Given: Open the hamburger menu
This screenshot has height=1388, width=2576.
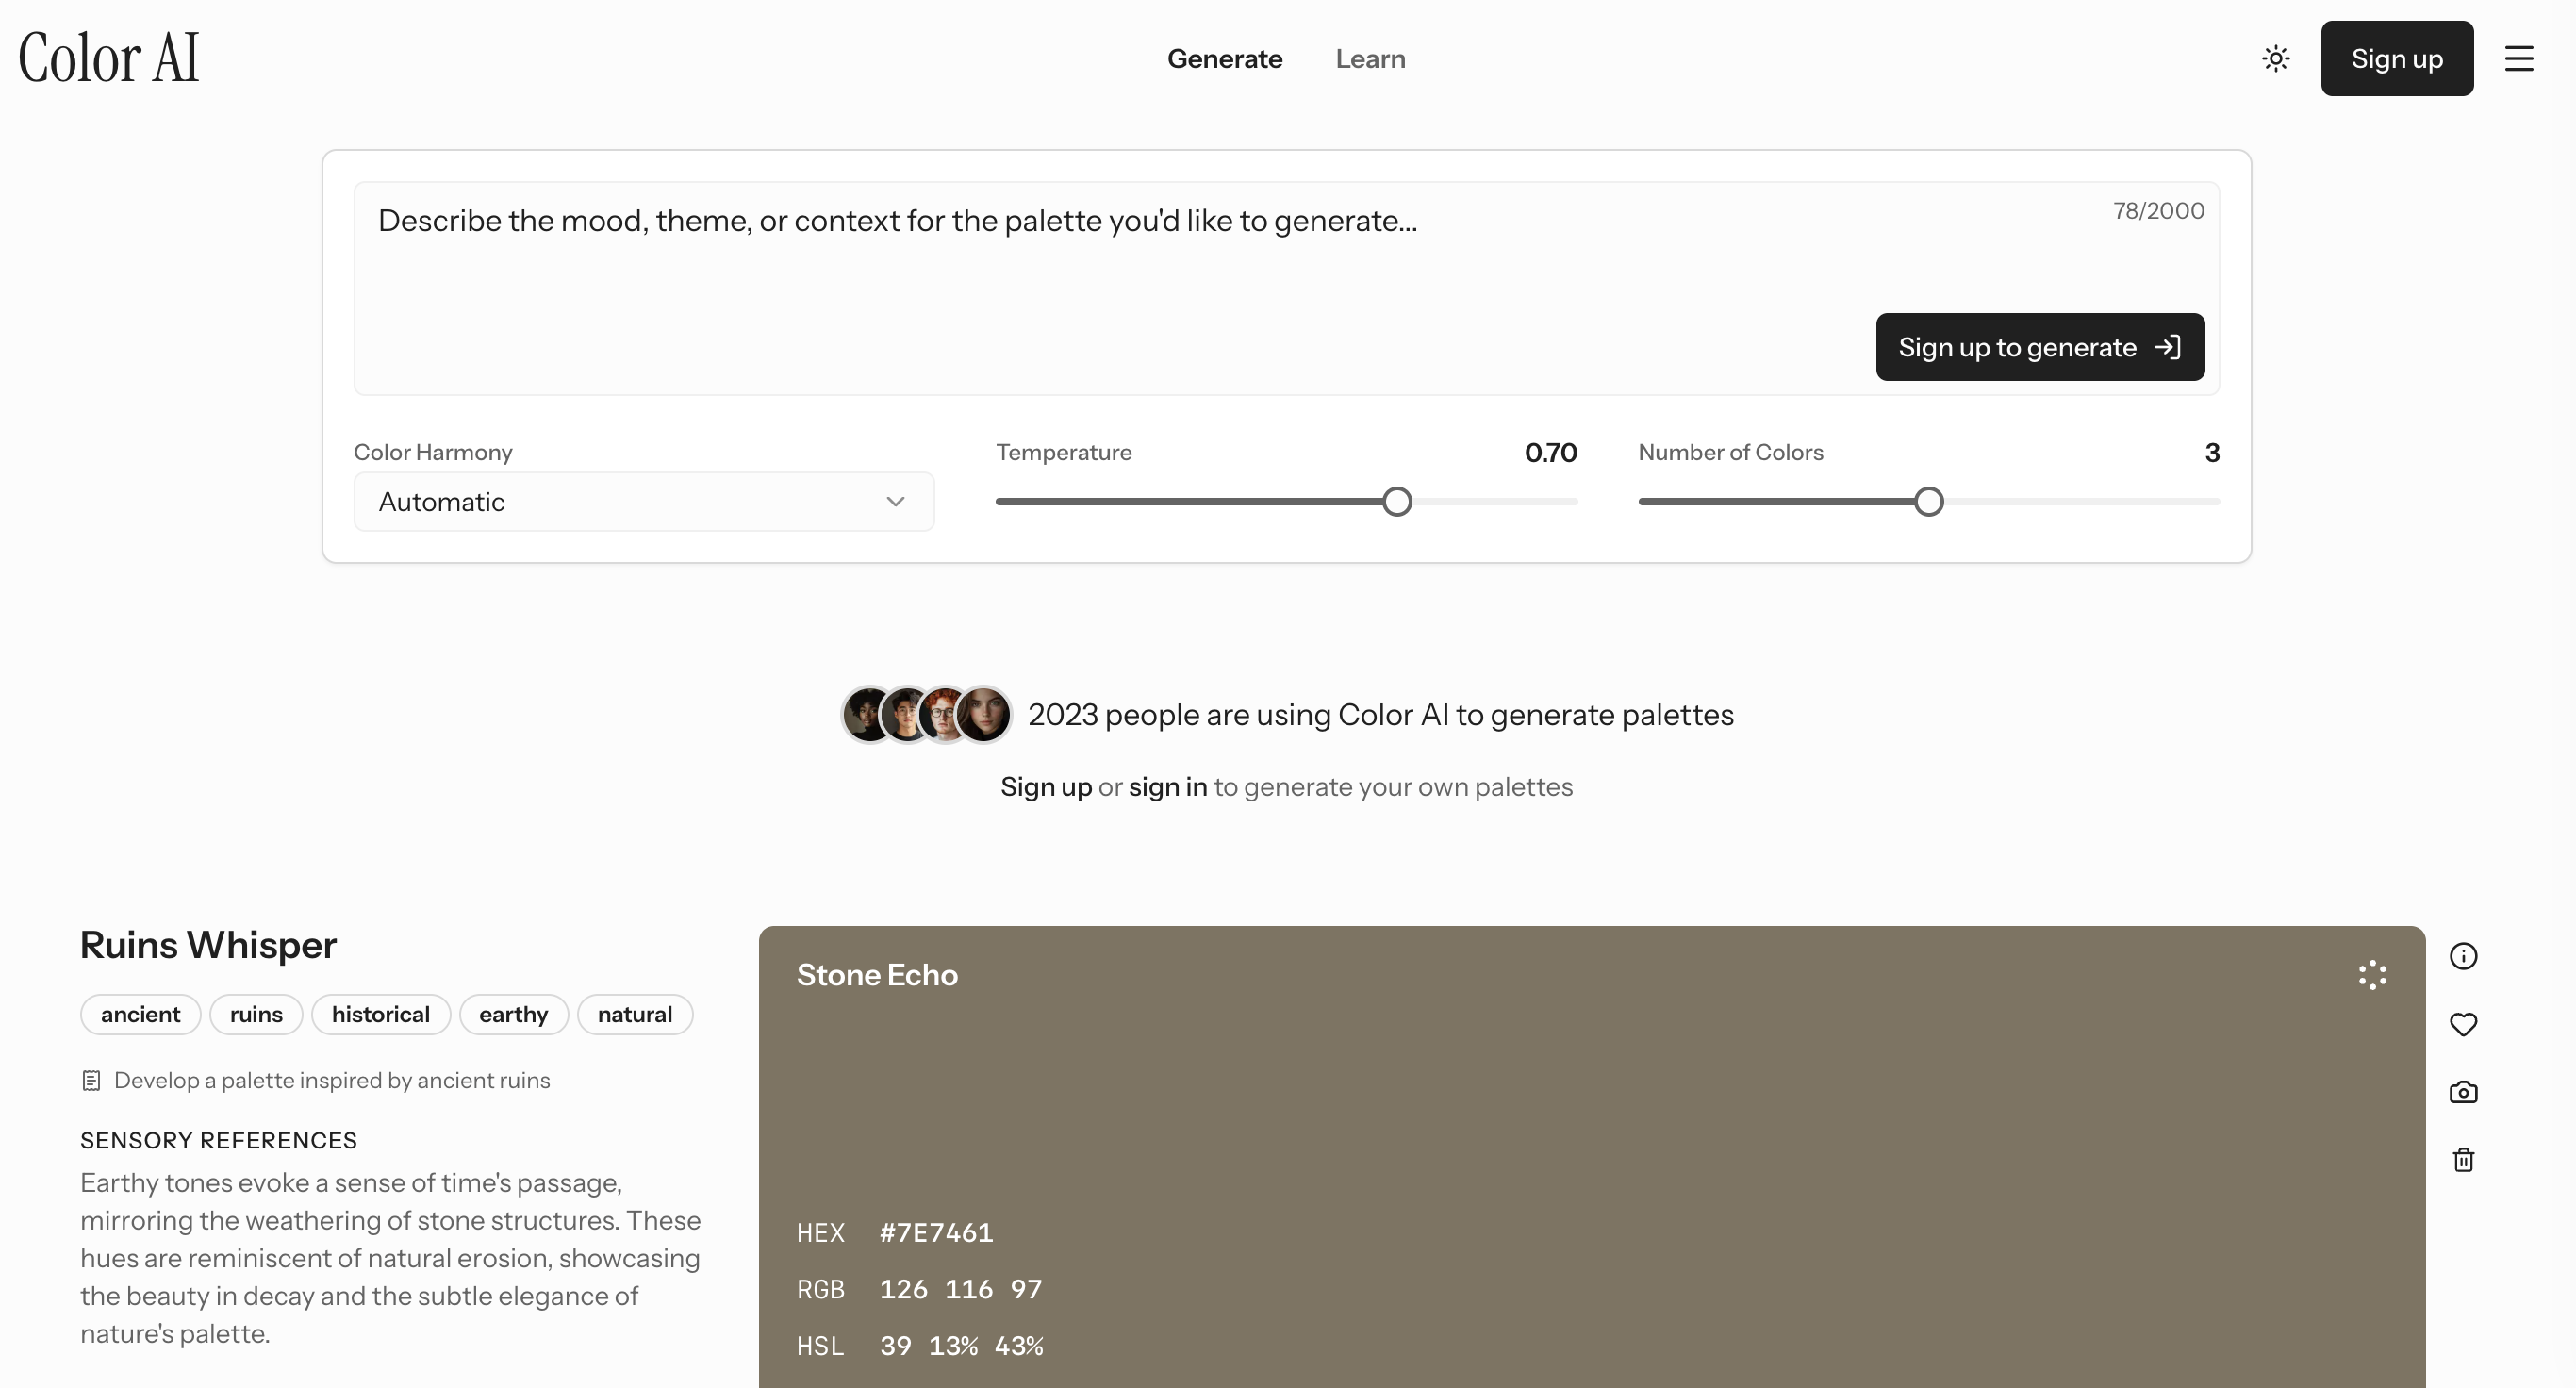Looking at the screenshot, I should coord(2518,59).
